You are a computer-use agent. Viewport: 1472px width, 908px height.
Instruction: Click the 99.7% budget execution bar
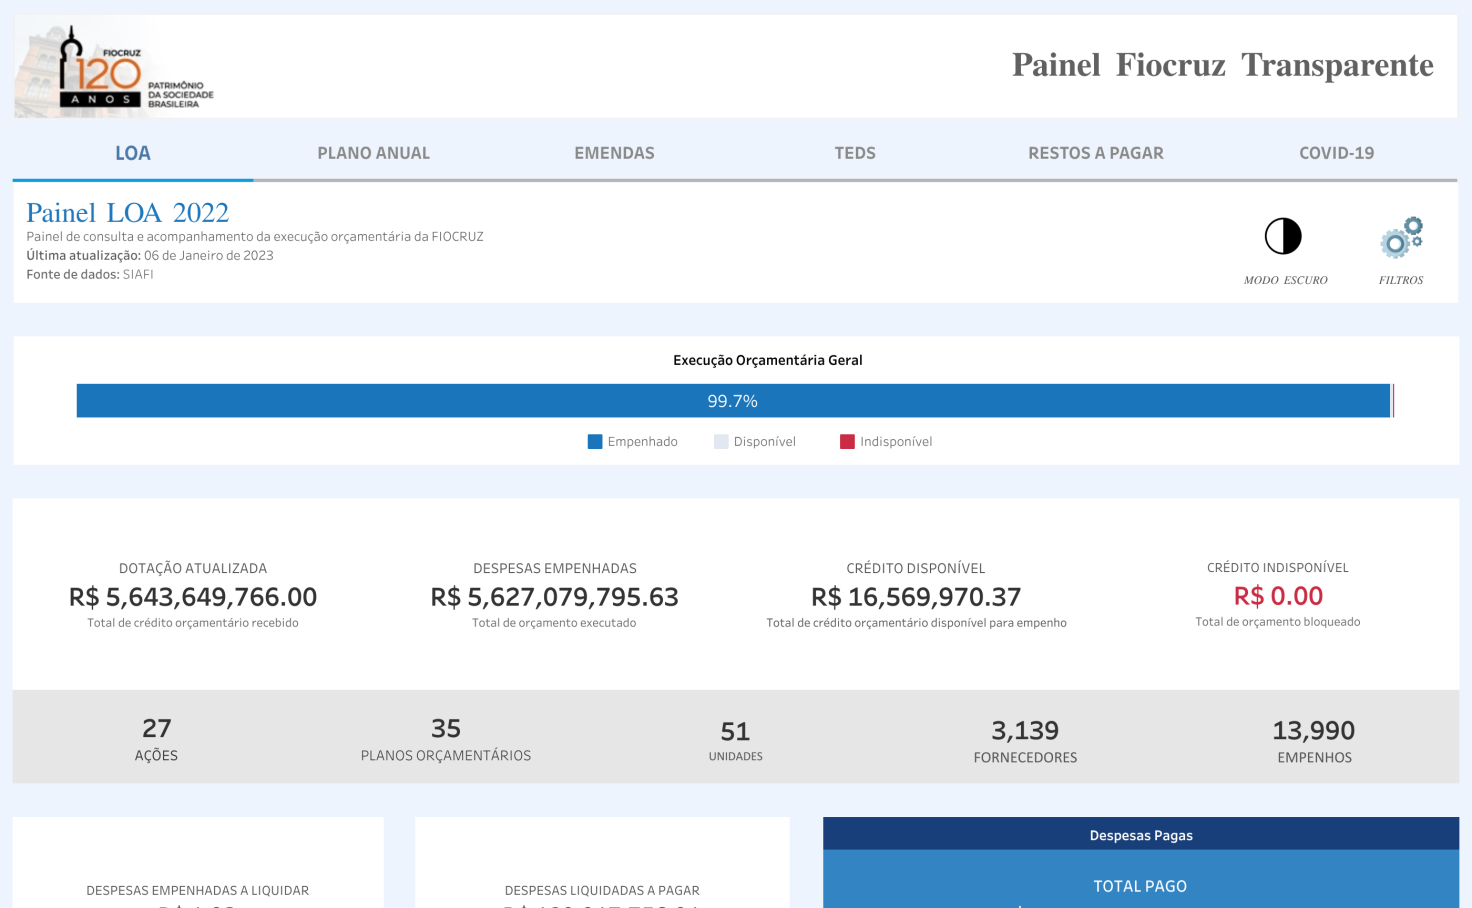coord(733,401)
